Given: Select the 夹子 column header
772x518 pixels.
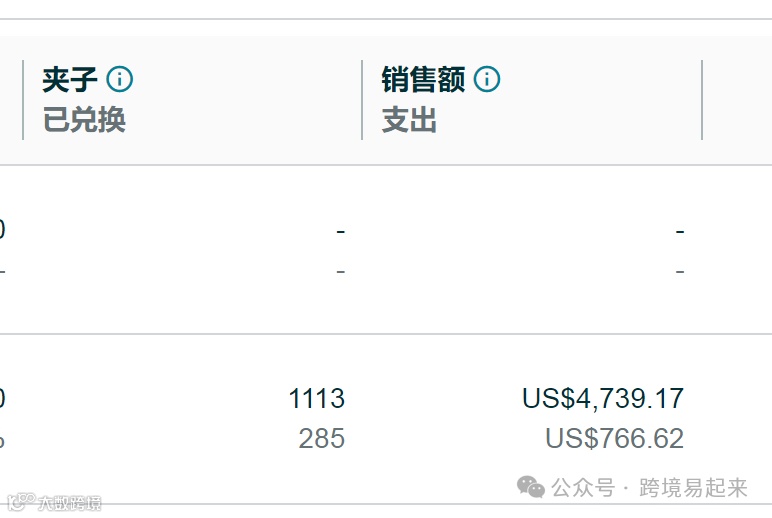Looking at the screenshot, I should [69, 80].
